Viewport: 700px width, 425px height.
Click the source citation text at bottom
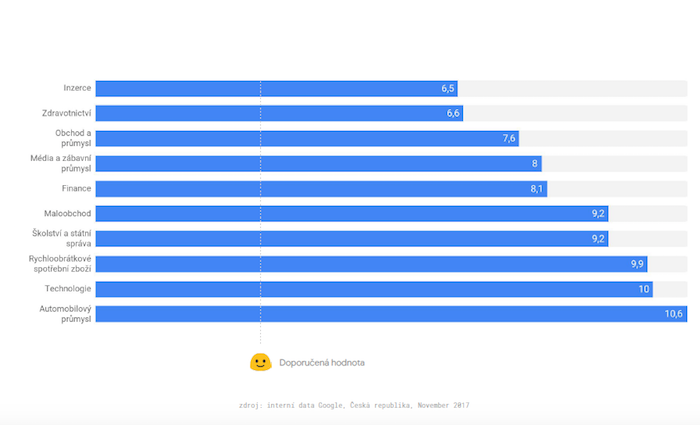tap(349, 405)
